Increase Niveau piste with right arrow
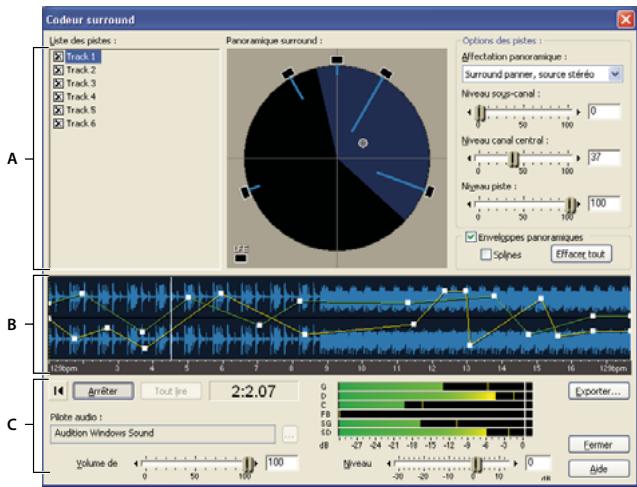637x487 pixels. point(578,204)
